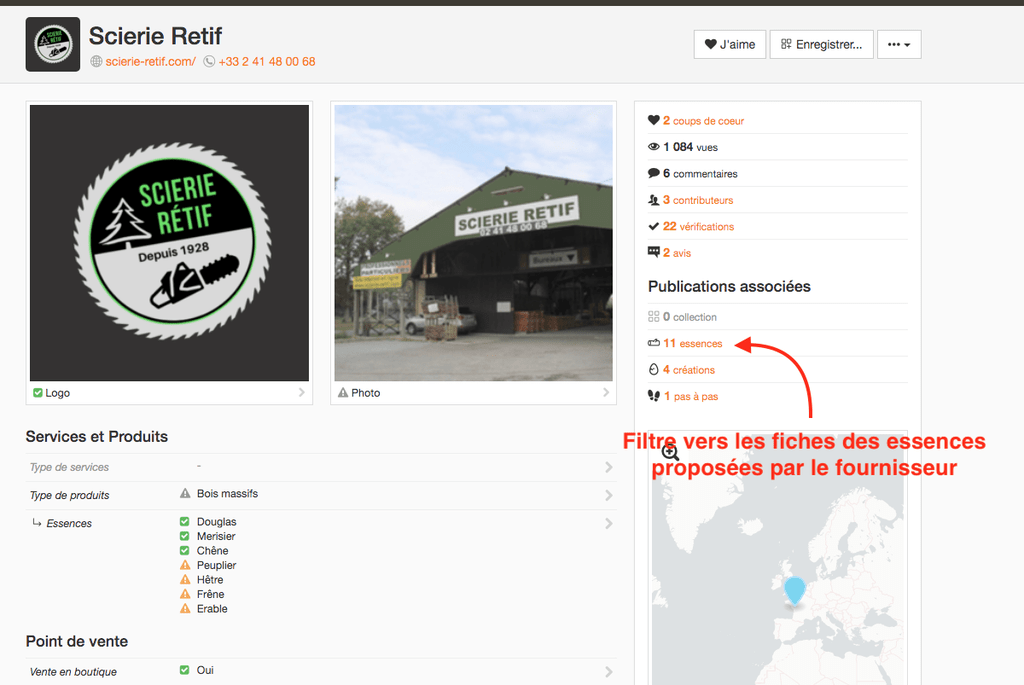Expand the Type de services row chevron
Image resolution: width=1024 pixels, height=685 pixels.
609,467
